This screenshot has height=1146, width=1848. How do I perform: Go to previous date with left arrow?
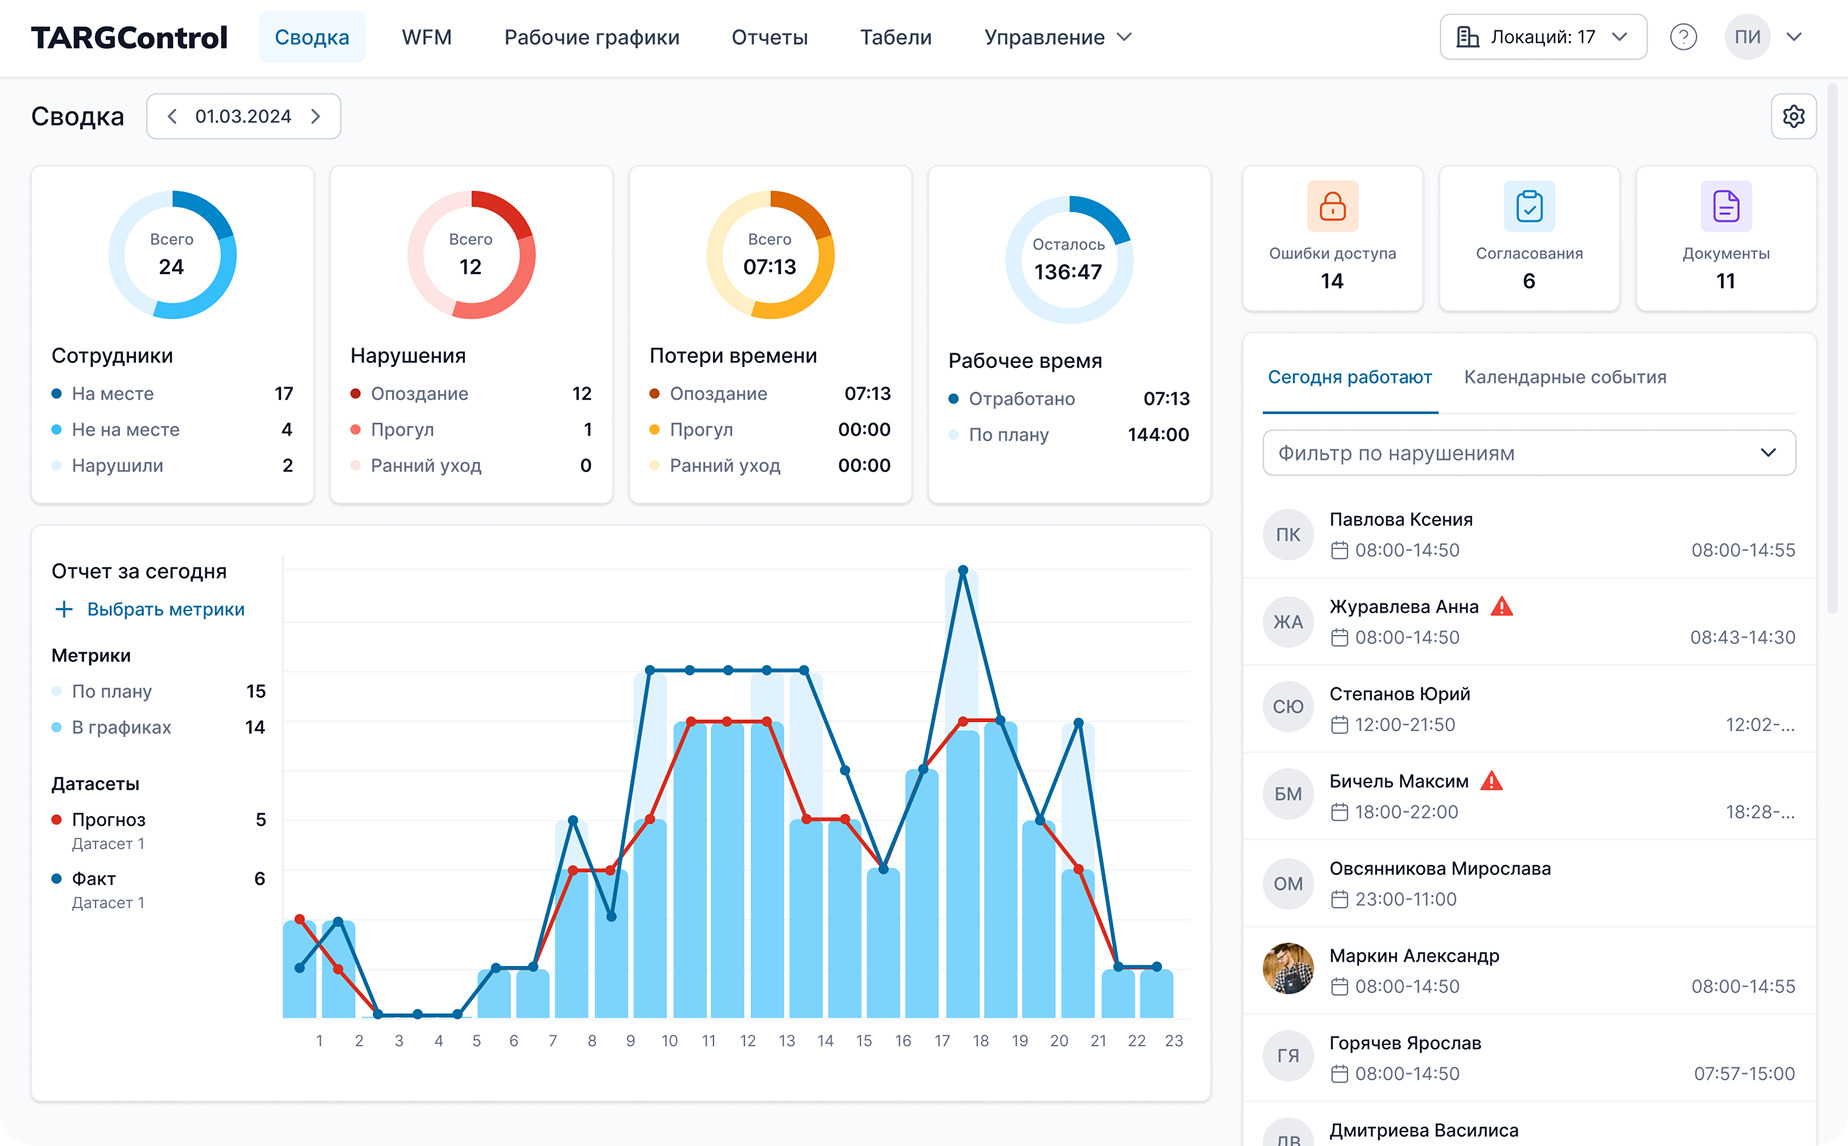172,117
